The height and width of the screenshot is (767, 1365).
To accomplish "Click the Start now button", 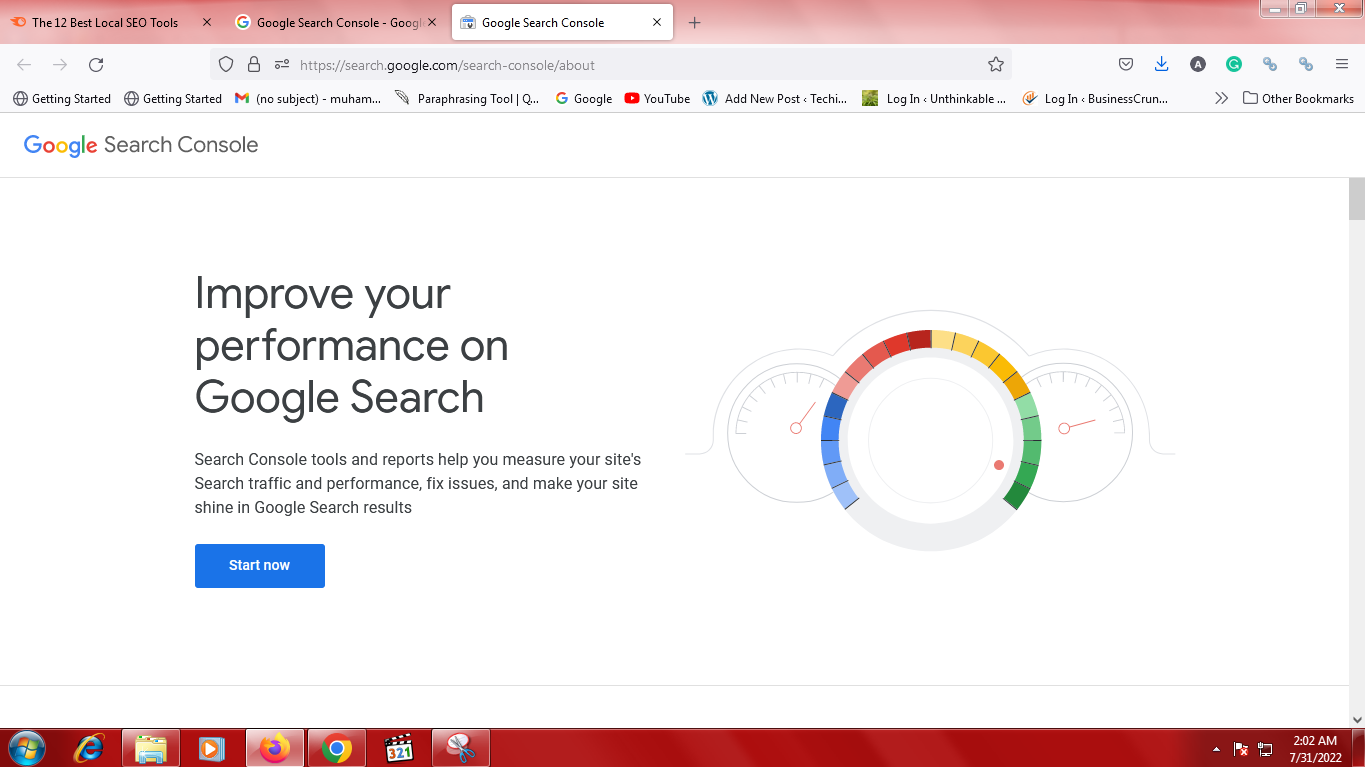I will (x=259, y=565).
